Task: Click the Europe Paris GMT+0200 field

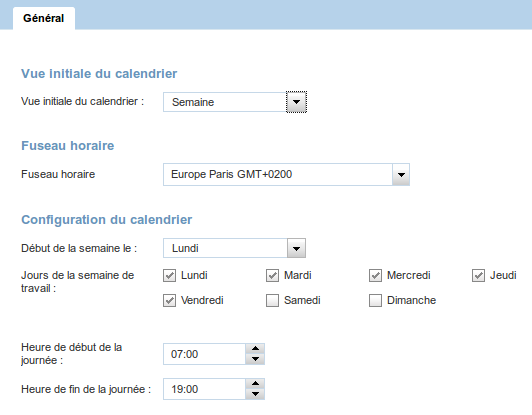Action: [278, 174]
